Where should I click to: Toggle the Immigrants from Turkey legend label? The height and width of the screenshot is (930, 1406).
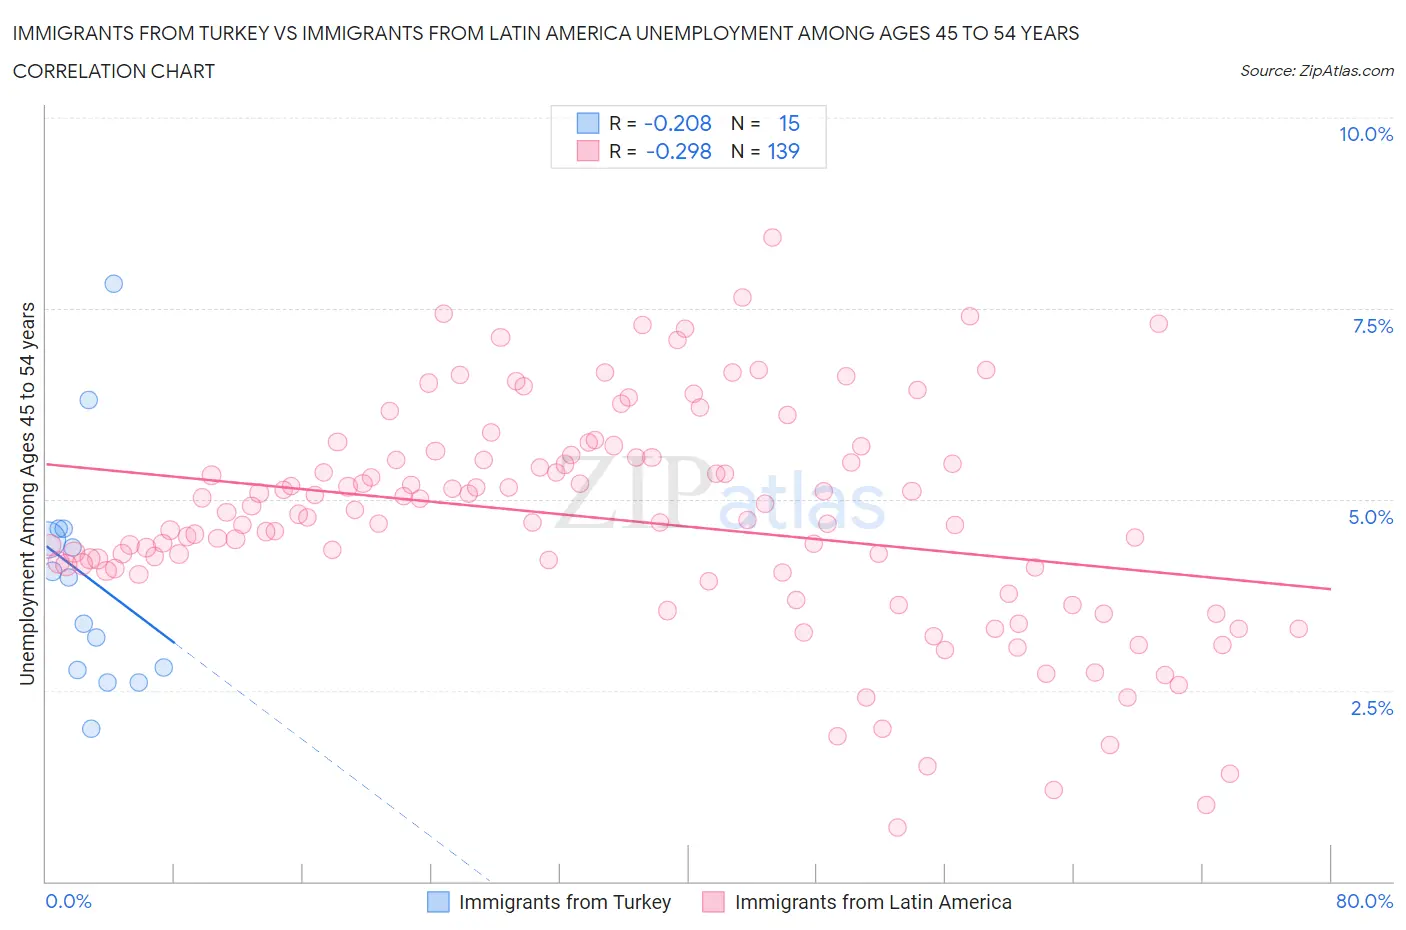[564, 902]
